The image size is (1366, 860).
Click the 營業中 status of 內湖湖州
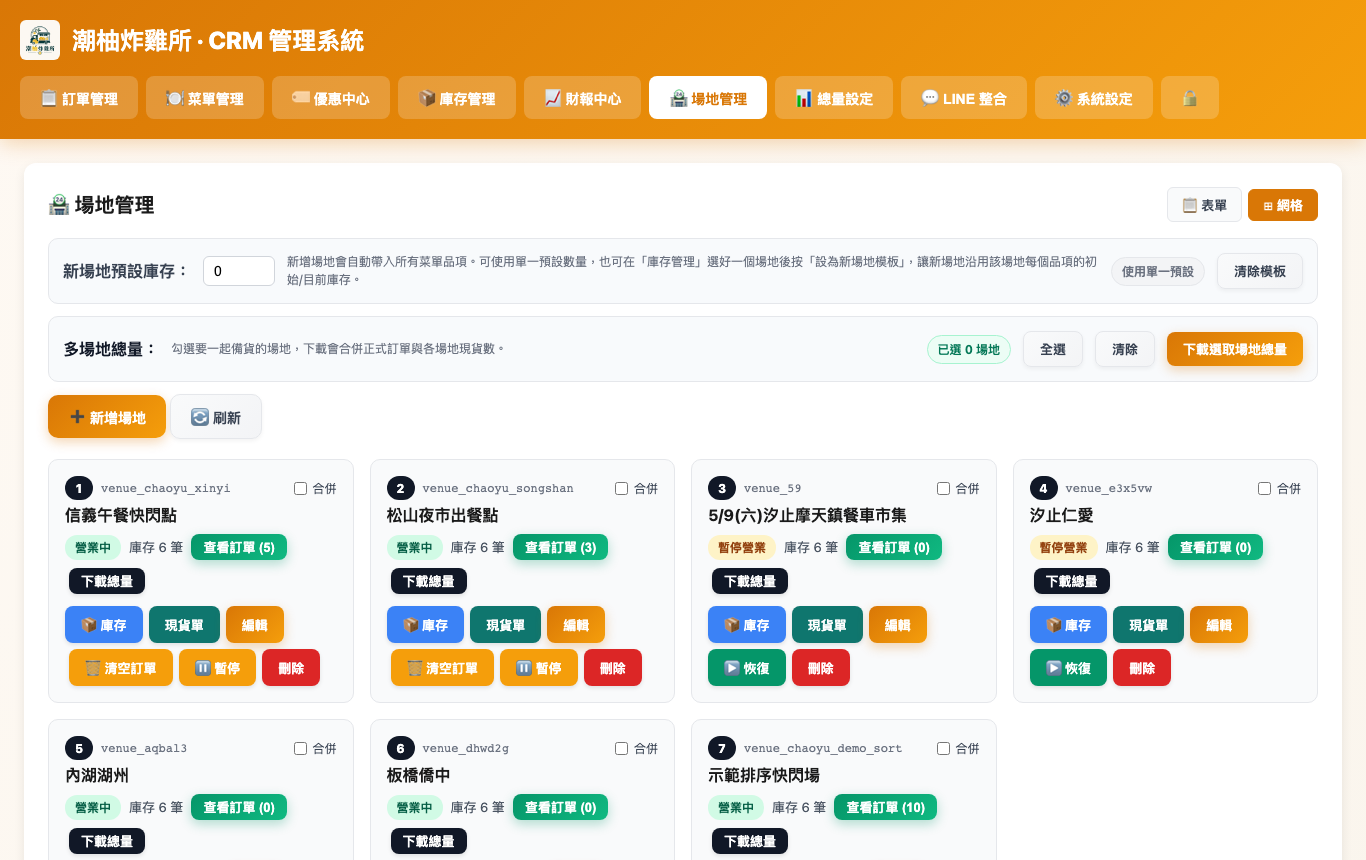(x=93, y=807)
